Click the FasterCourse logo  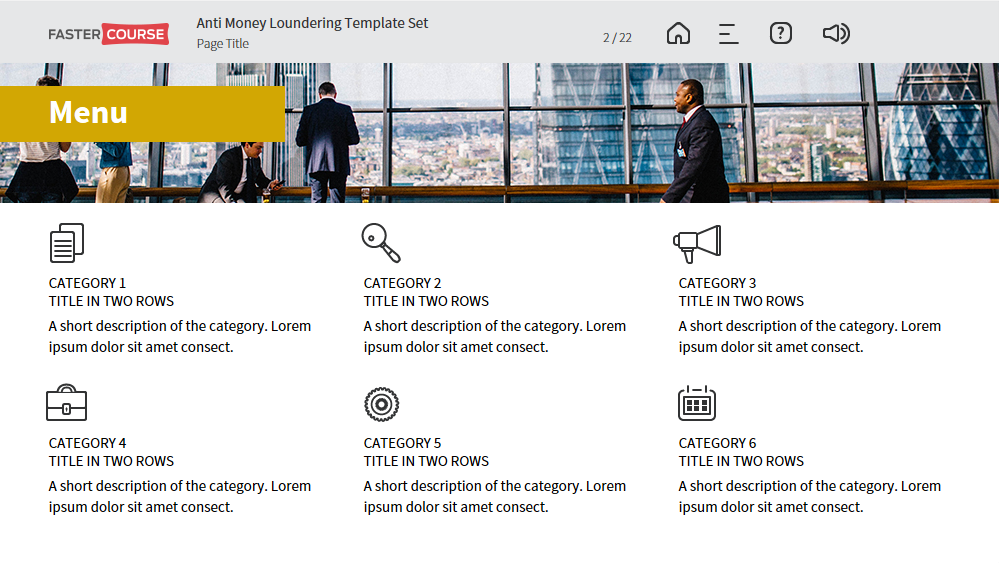click(x=108, y=34)
